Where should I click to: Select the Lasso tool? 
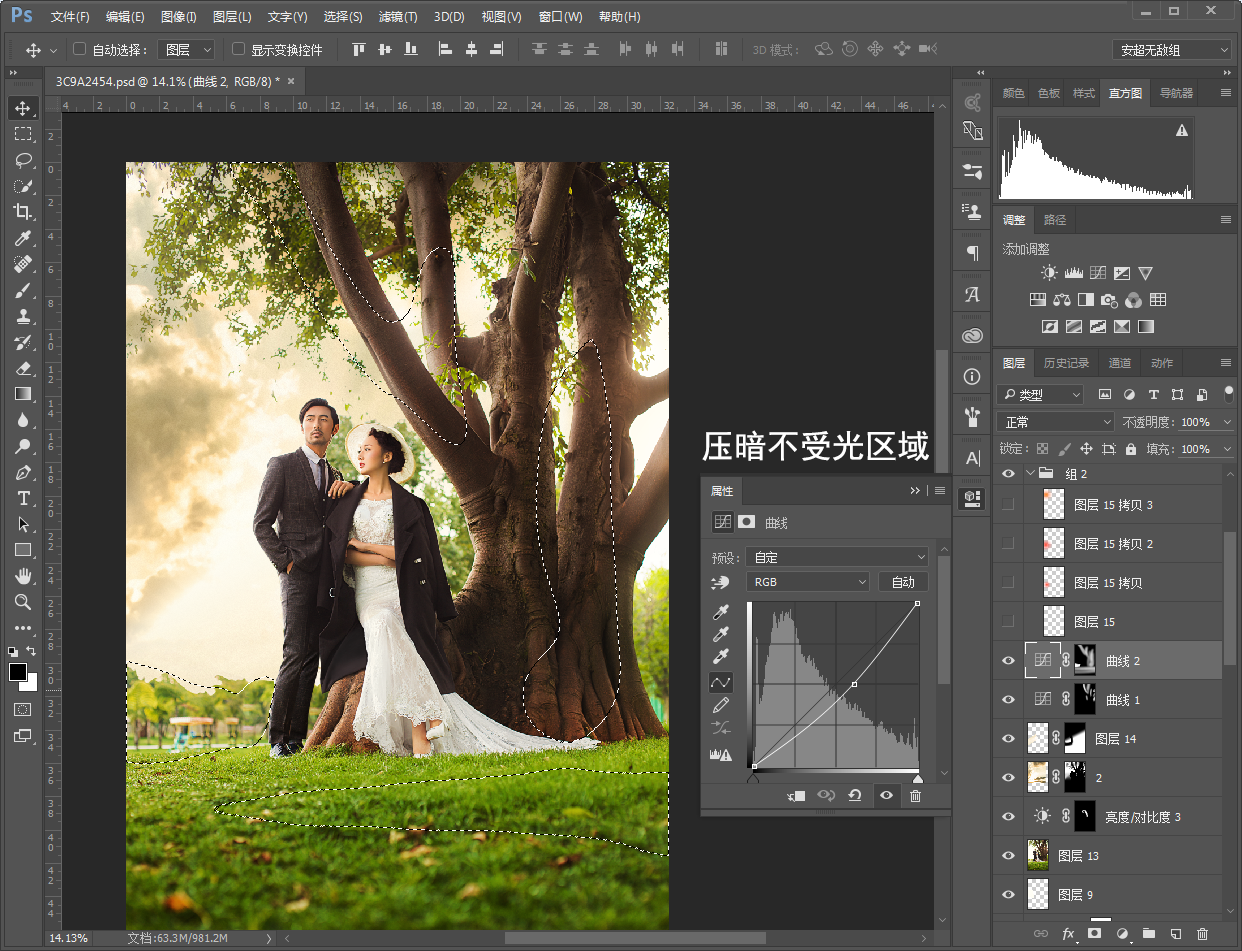tap(22, 160)
